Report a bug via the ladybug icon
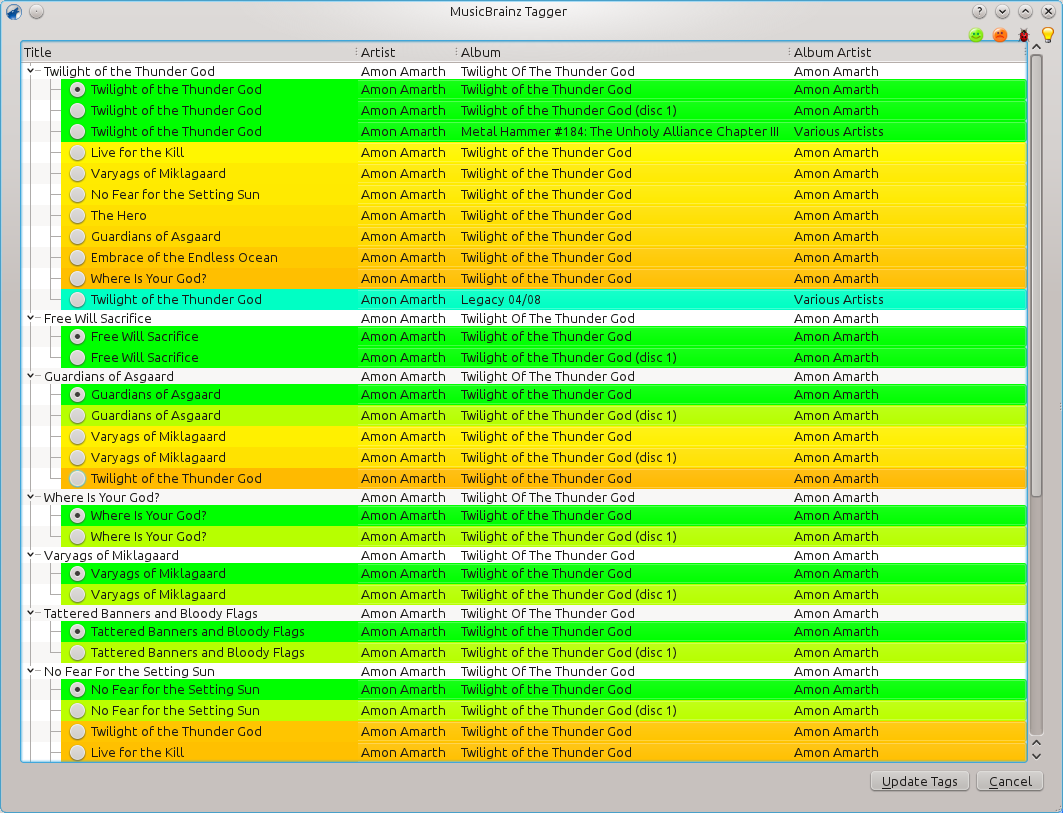This screenshot has width=1063, height=813. (x=1024, y=35)
